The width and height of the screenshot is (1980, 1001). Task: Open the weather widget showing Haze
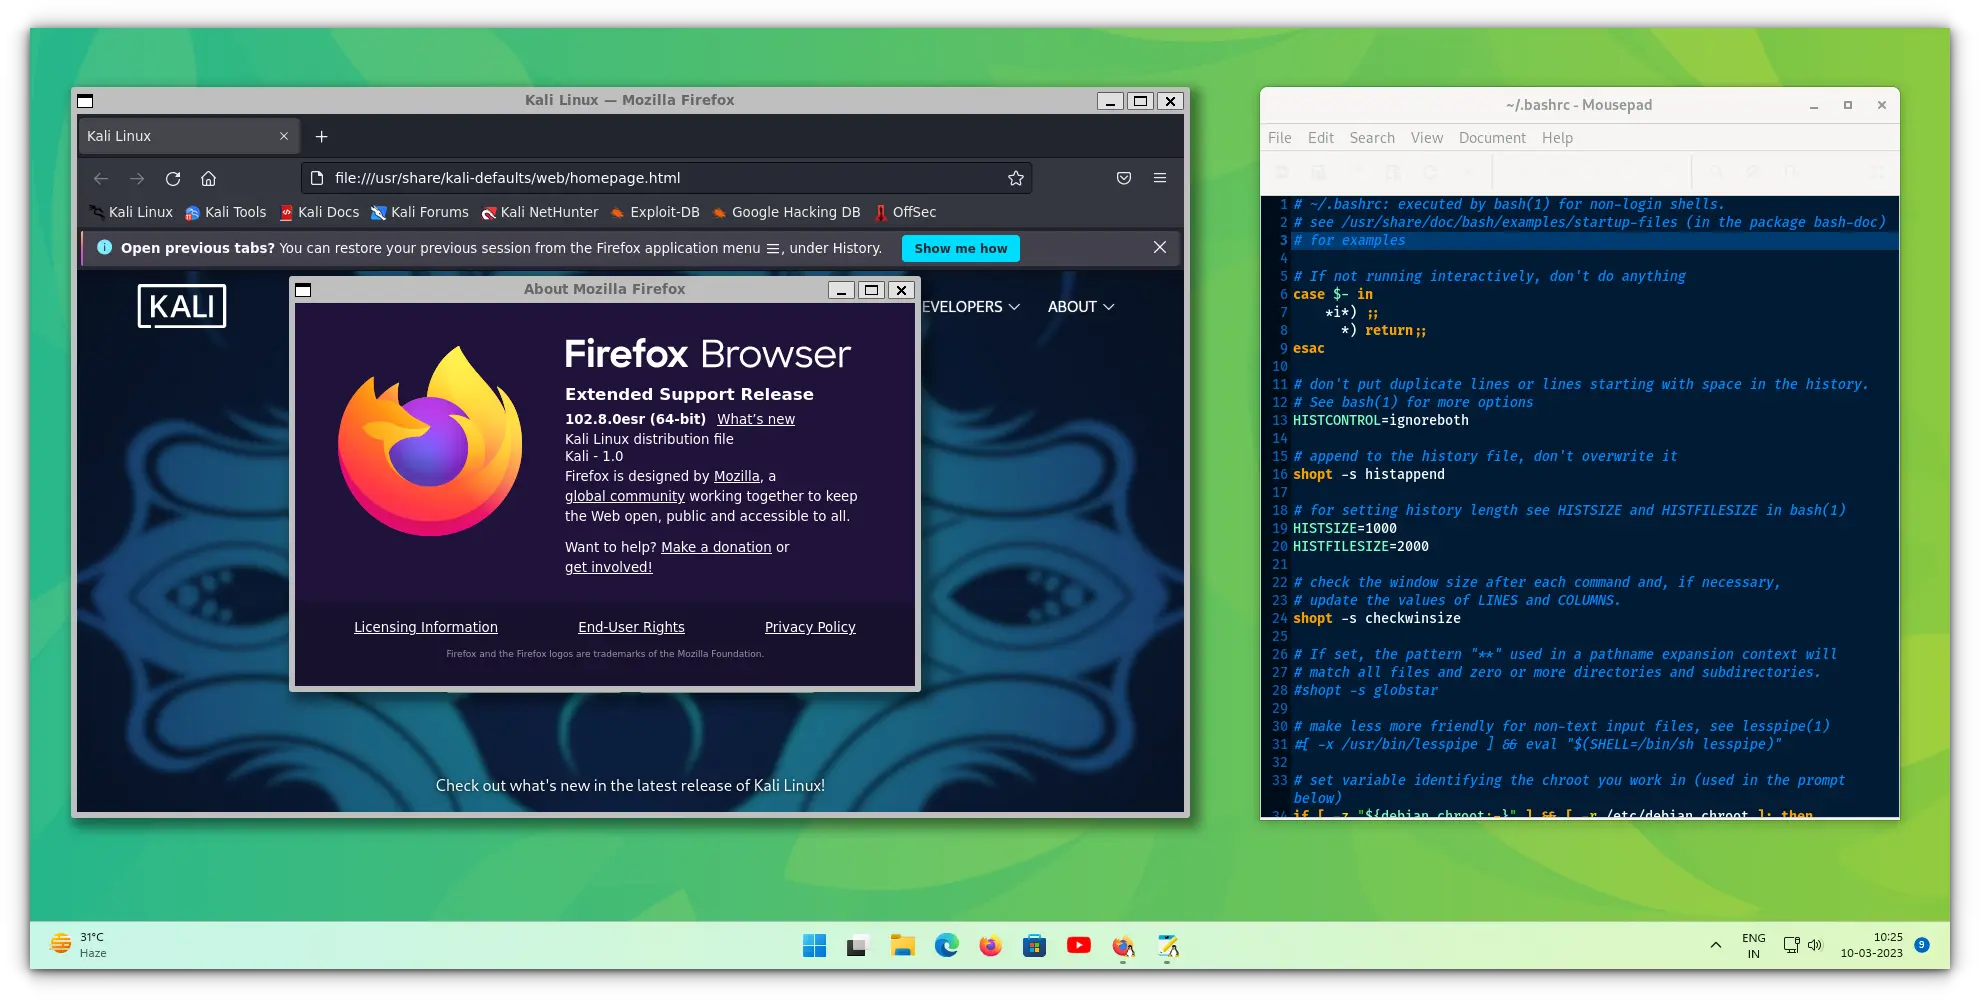click(79, 945)
